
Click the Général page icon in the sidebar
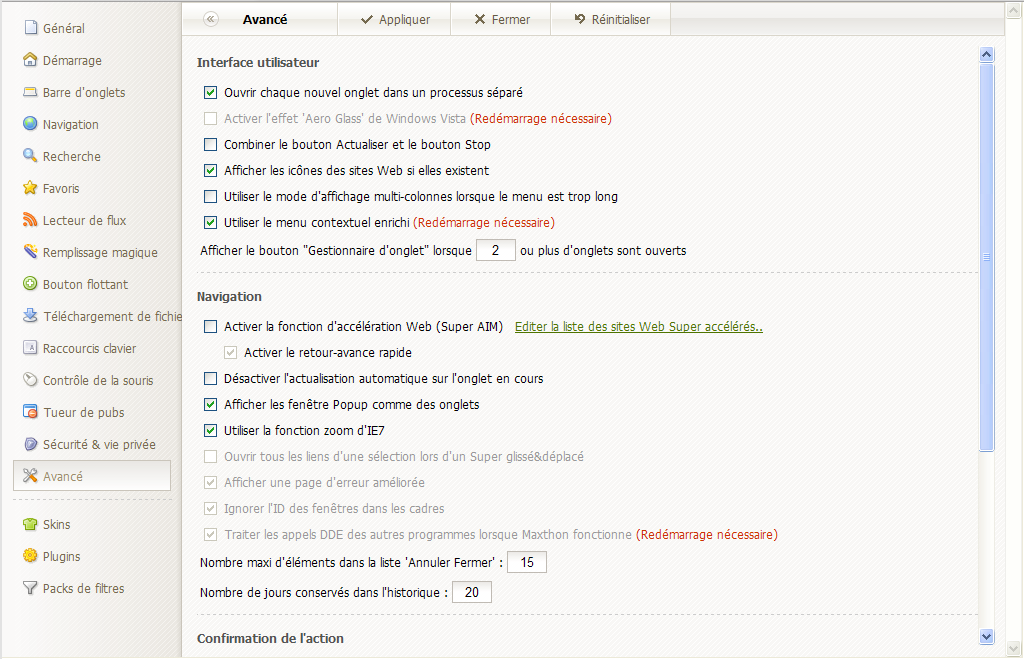(x=30, y=27)
